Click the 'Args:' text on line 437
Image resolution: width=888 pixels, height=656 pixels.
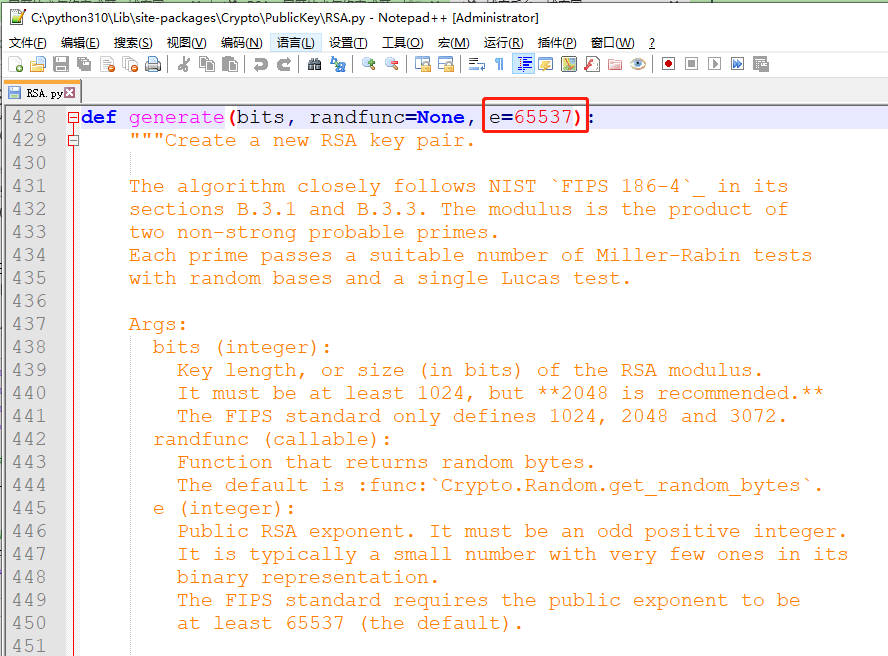157,325
